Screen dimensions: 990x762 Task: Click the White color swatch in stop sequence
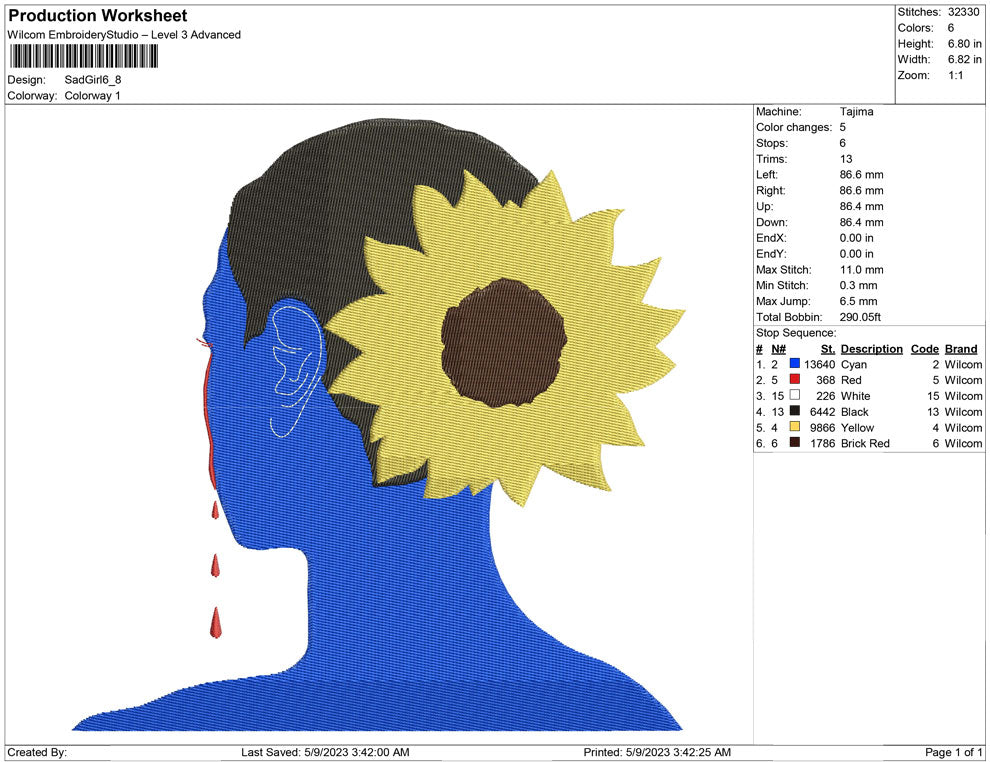click(x=795, y=395)
